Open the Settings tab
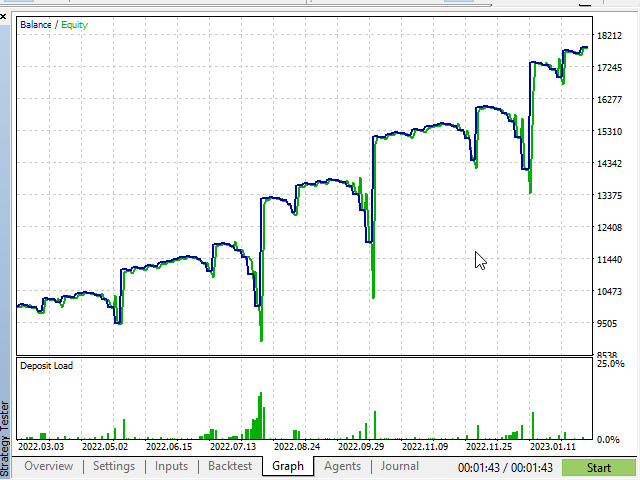 click(114, 466)
